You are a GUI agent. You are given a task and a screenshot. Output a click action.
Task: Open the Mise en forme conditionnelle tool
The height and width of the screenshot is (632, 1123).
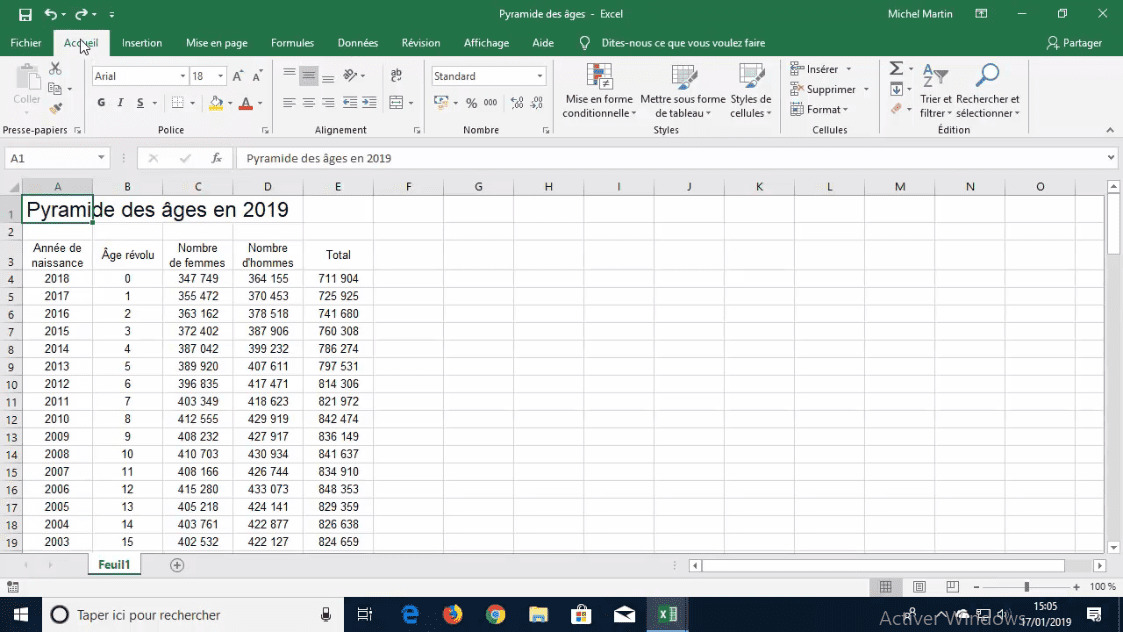600,90
